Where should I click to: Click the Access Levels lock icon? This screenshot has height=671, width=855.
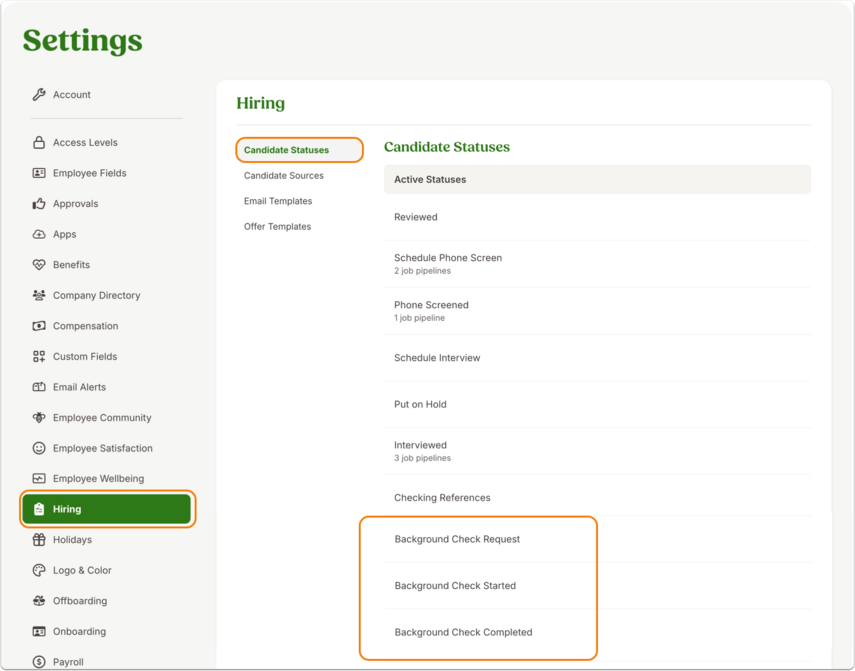pos(39,142)
